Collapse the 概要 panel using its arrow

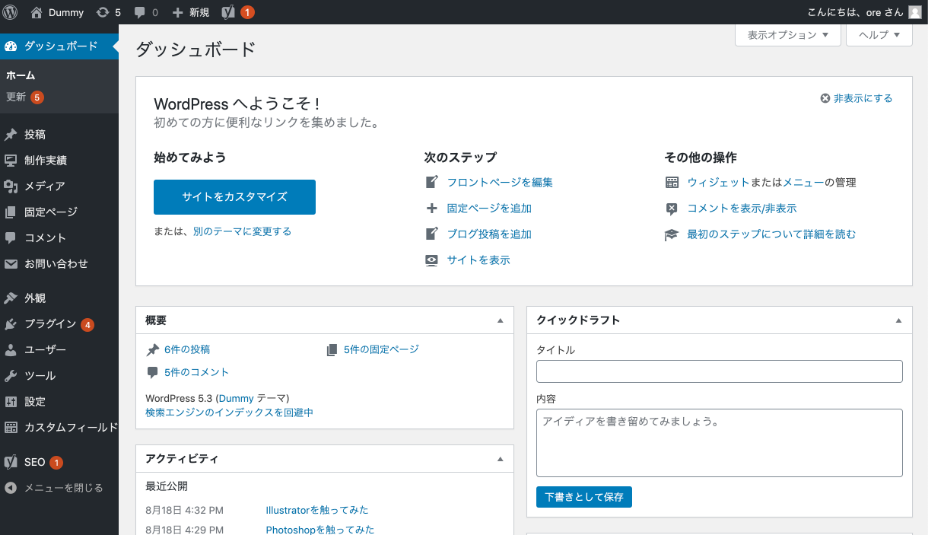500,321
